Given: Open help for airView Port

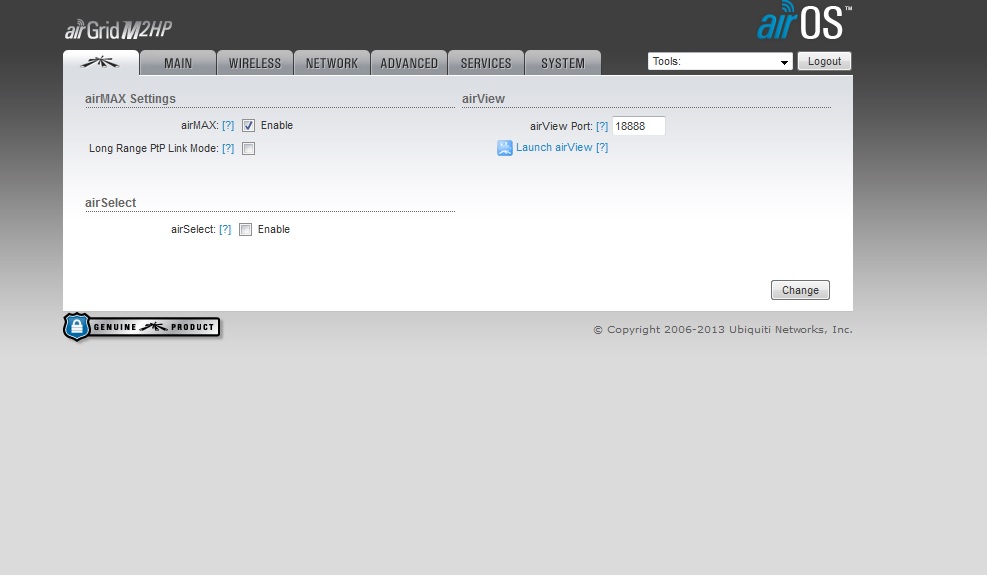Looking at the screenshot, I should tap(602, 126).
